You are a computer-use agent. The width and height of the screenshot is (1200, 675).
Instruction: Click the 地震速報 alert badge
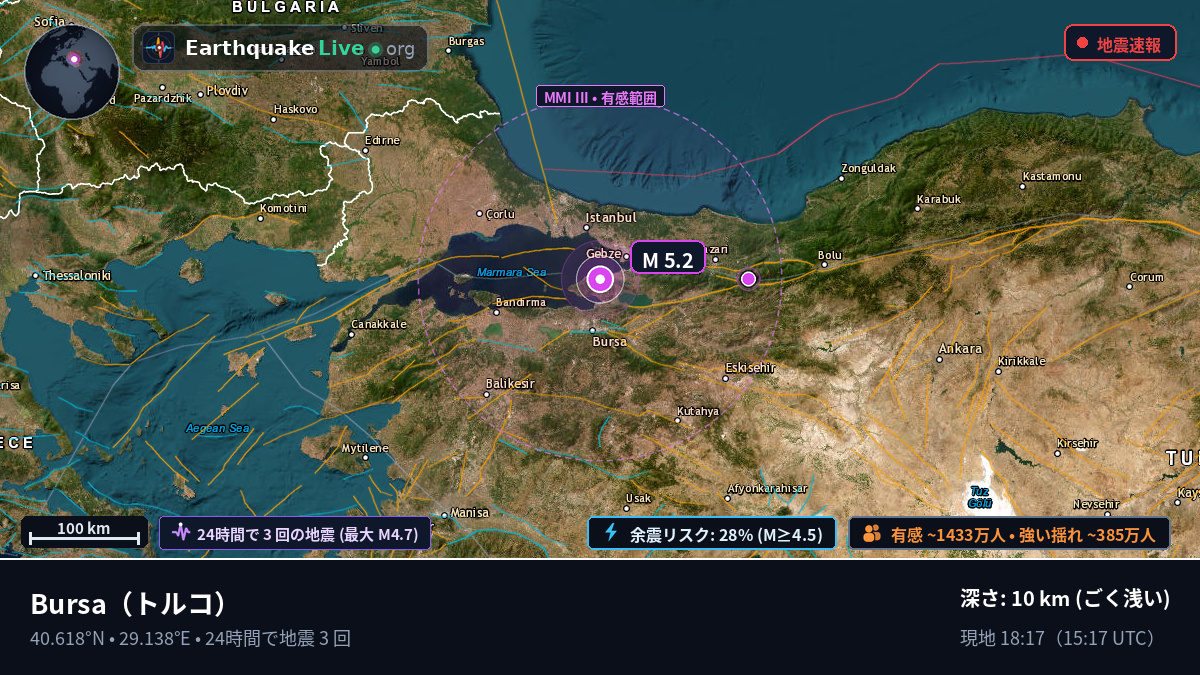(x=1120, y=44)
